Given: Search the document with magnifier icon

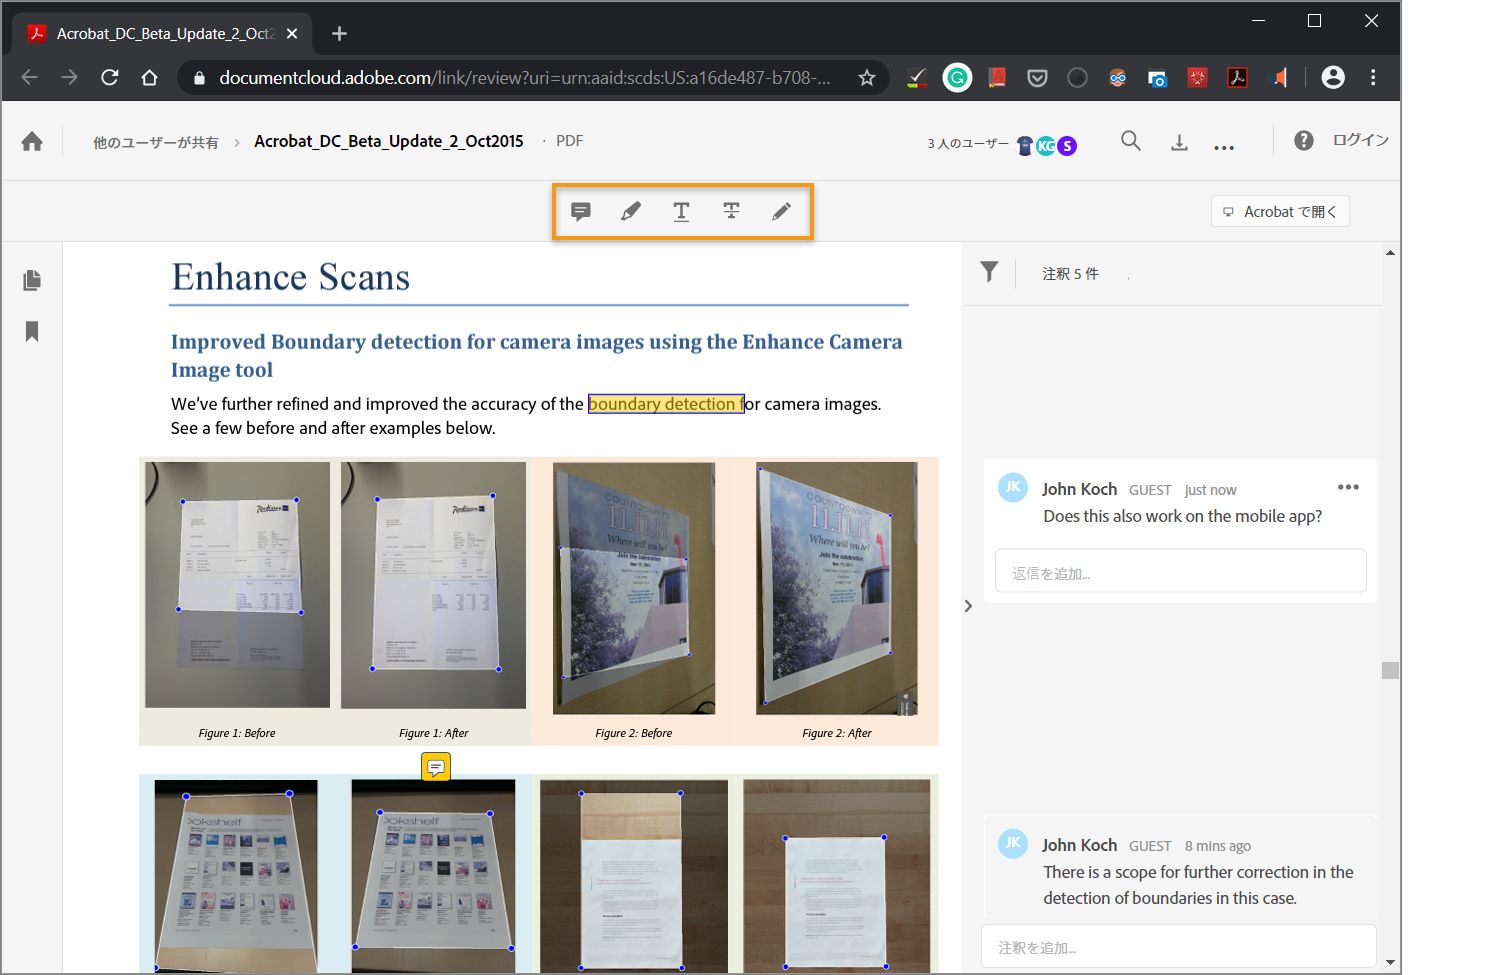Looking at the screenshot, I should point(1130,141).
